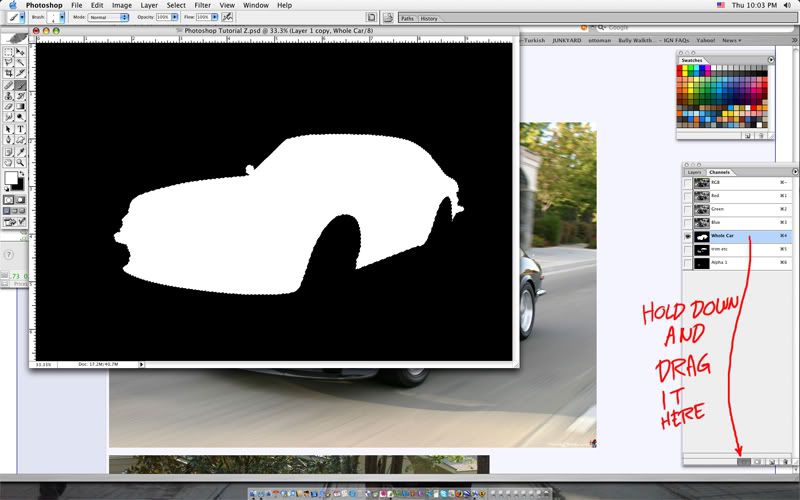Switch to the Layers tab

point(694,171)
